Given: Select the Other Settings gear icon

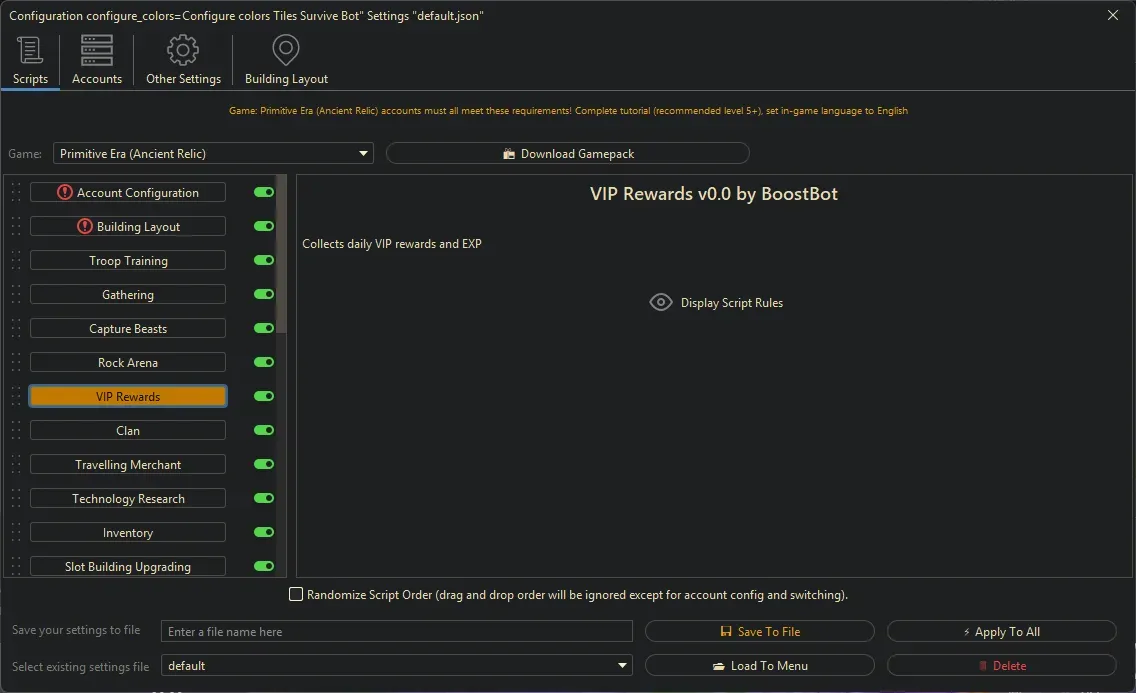Looking at the screenshot, I should pos(183,49).
